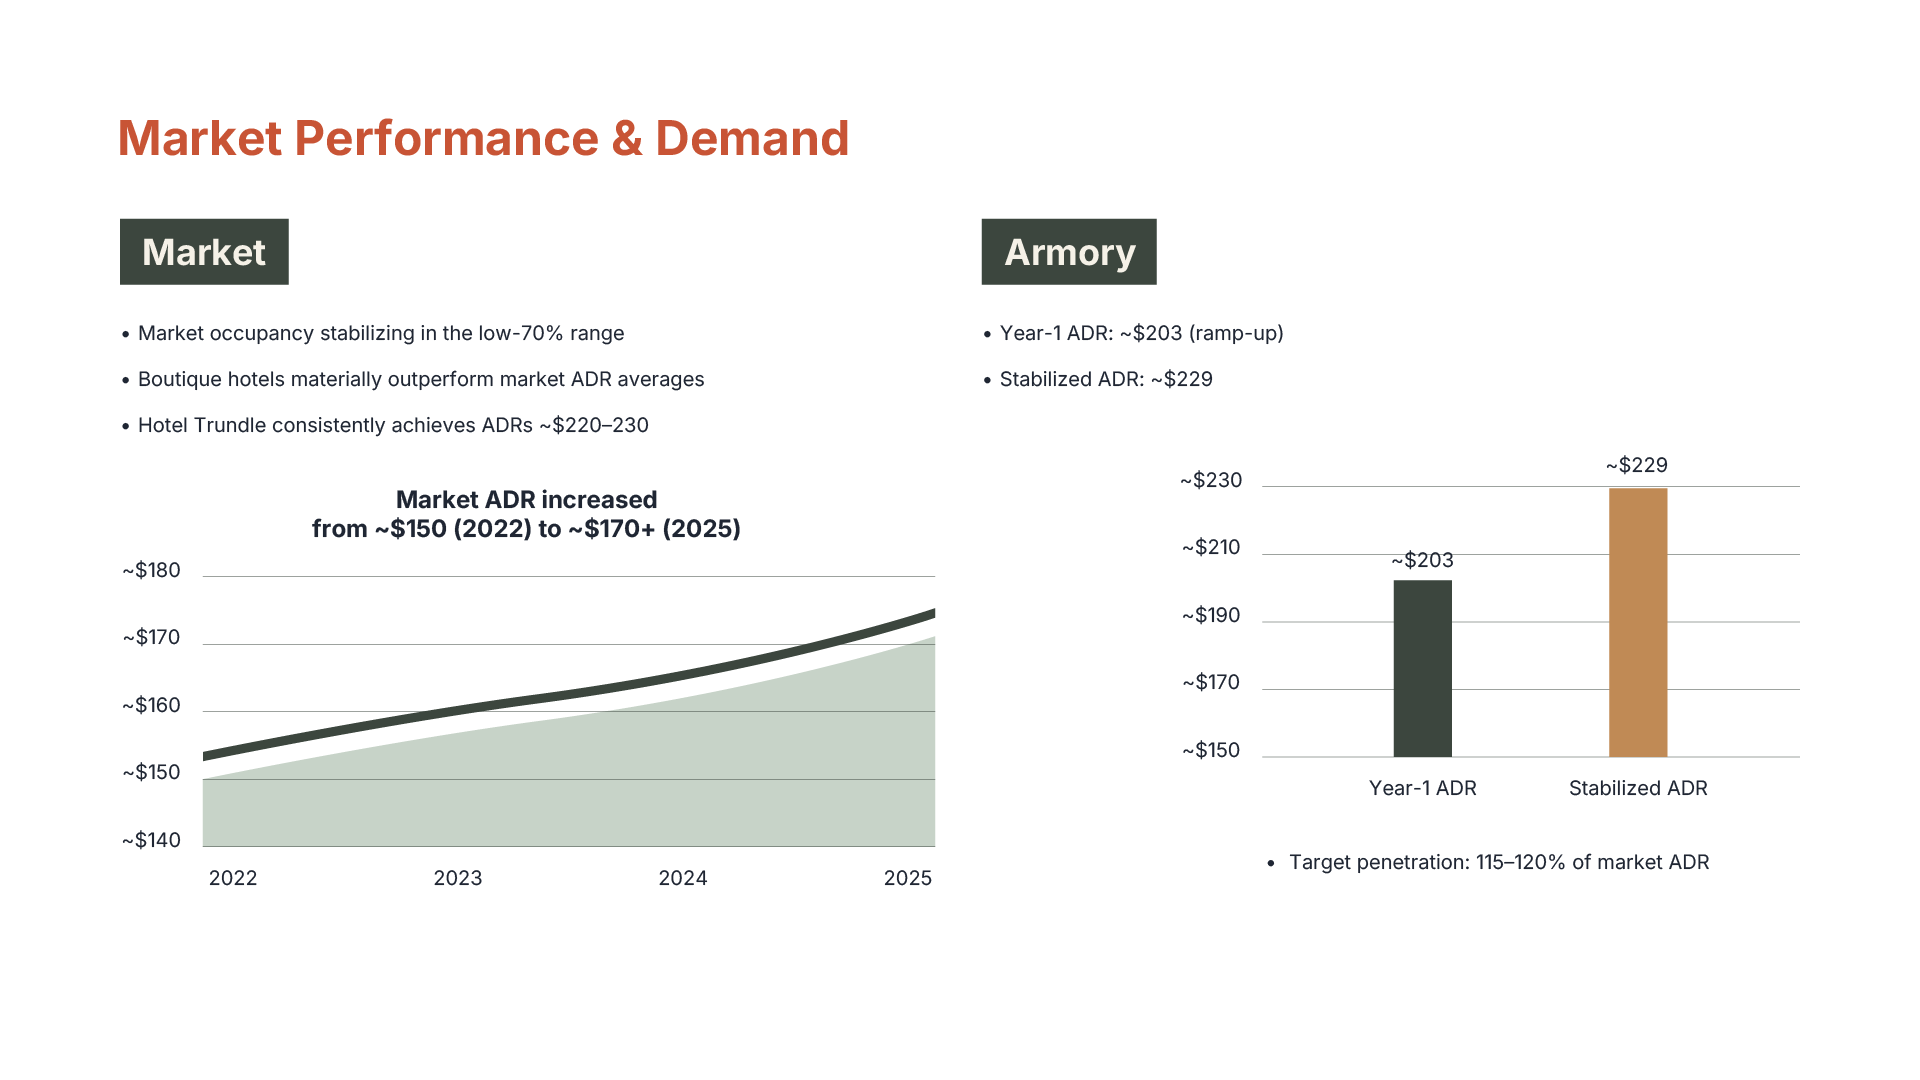1920x1080 pixels.
Task: Click the Market ADR increased chart title
Action: point(526,514)
